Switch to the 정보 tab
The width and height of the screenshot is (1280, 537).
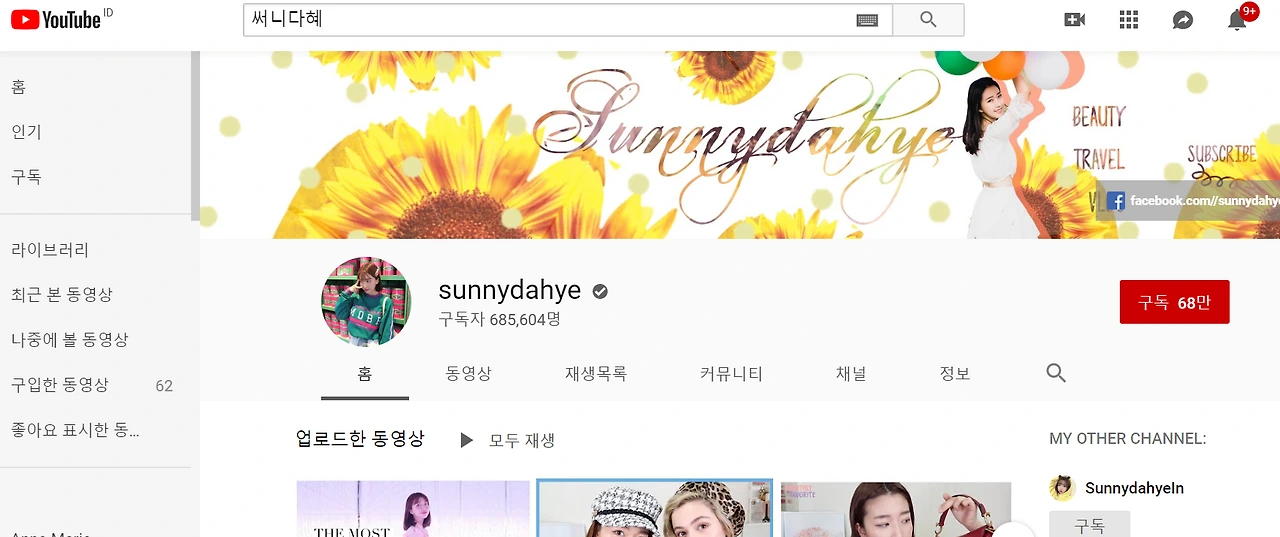[955, 374]
